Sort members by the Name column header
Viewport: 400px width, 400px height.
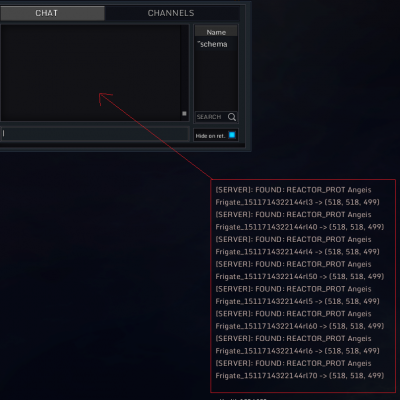(216, 32)
